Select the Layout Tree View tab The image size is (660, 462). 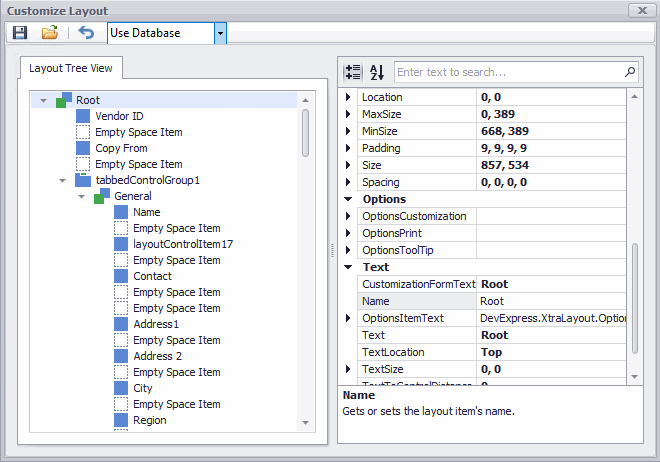(70, 69)
